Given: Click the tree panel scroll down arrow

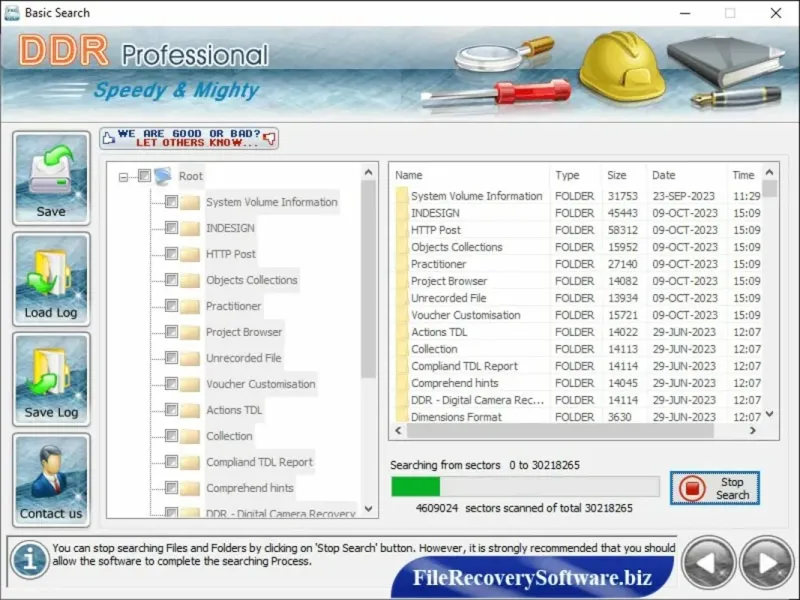Looking at the screenshot, I should tap(368, 509).
